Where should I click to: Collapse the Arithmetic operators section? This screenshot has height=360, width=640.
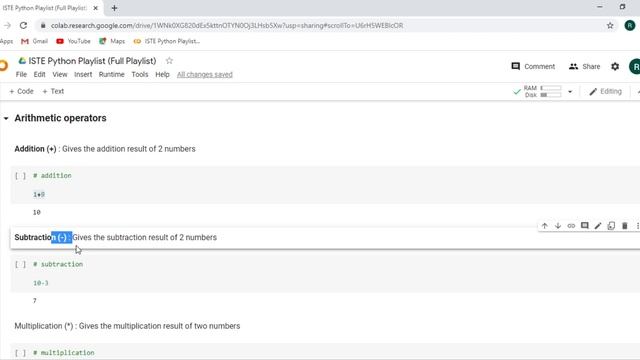pos(6,118)
